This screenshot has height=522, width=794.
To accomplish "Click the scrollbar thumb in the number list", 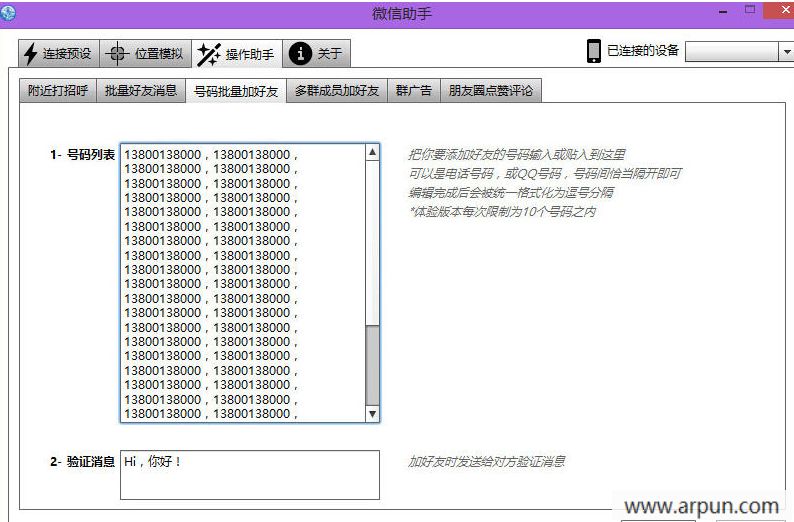I will (x=372, y=365).
